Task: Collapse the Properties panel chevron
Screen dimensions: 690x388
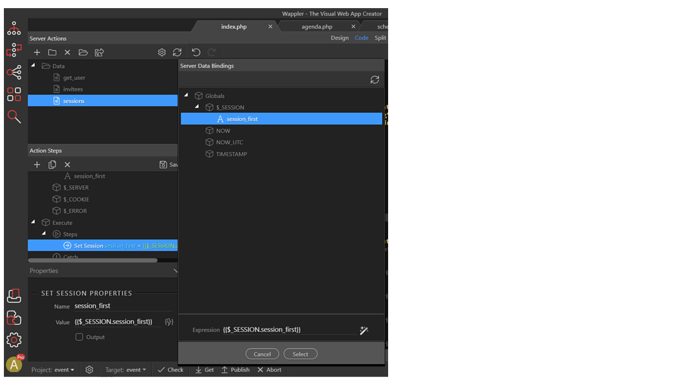Action: click(x=175, y=271)
